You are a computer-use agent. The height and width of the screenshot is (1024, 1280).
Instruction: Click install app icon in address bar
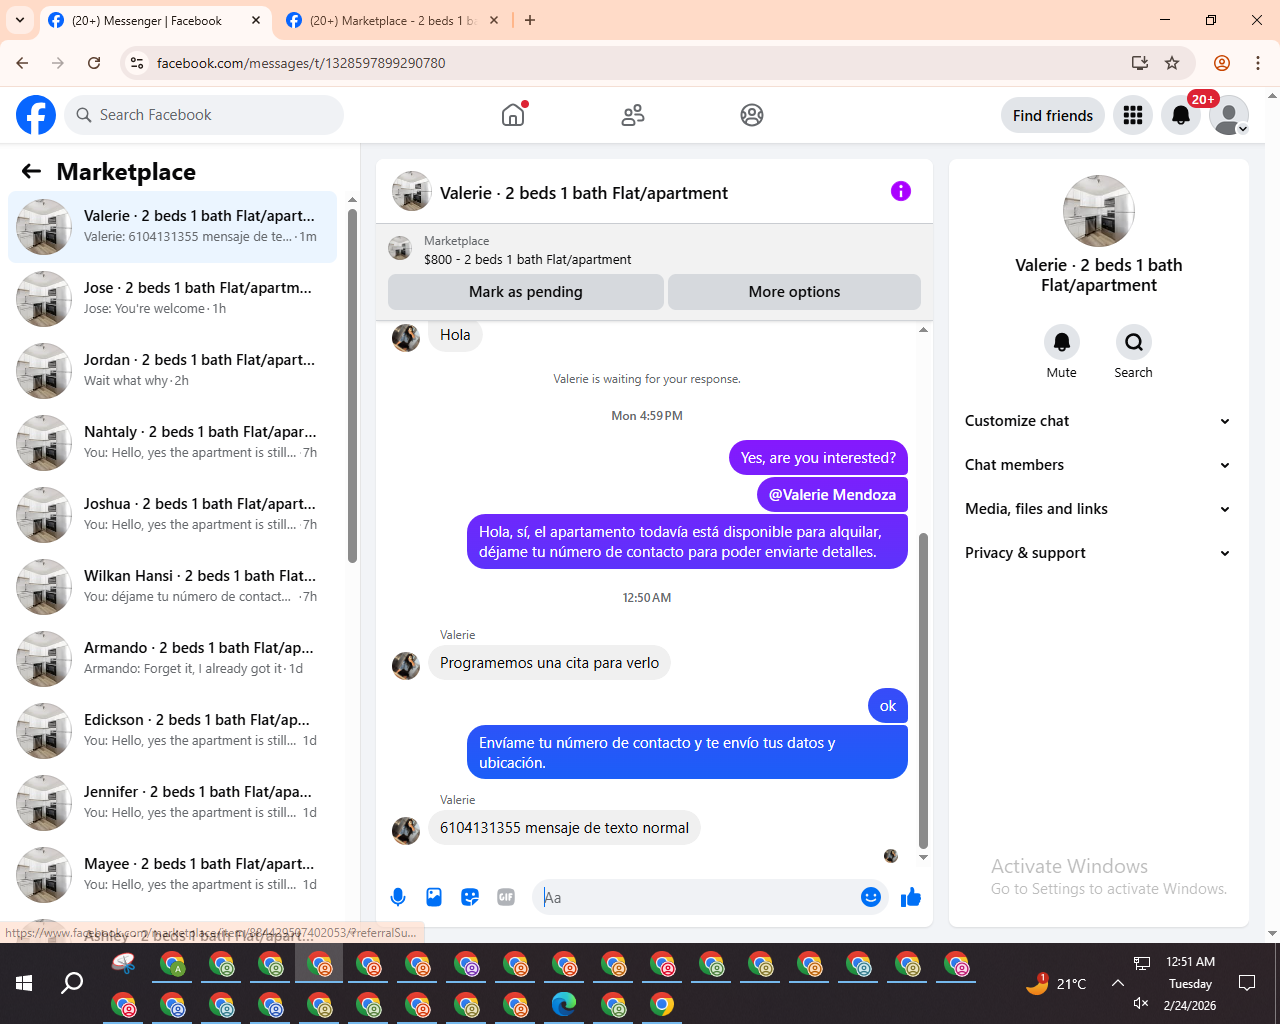point(1139,63)
